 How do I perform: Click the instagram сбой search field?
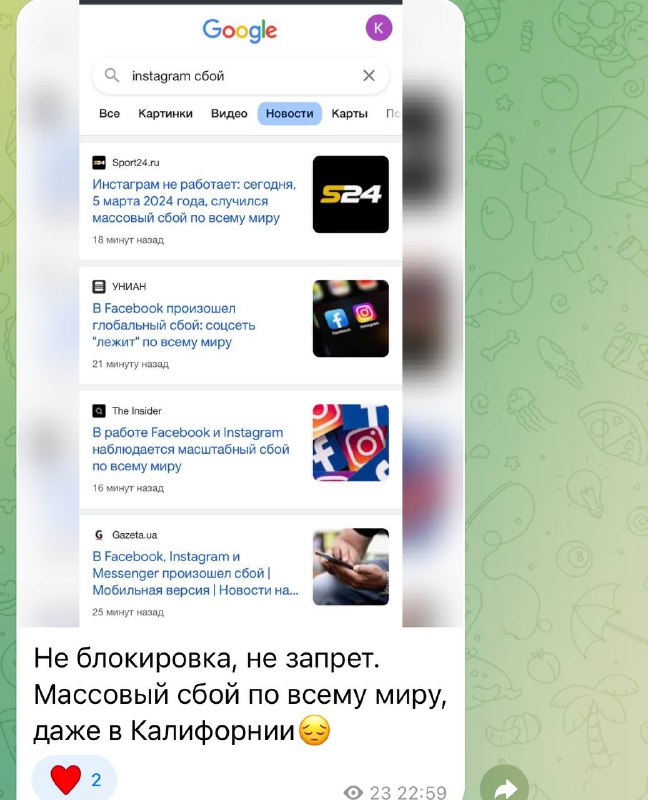pyautogui.click(x=240, y=76)
